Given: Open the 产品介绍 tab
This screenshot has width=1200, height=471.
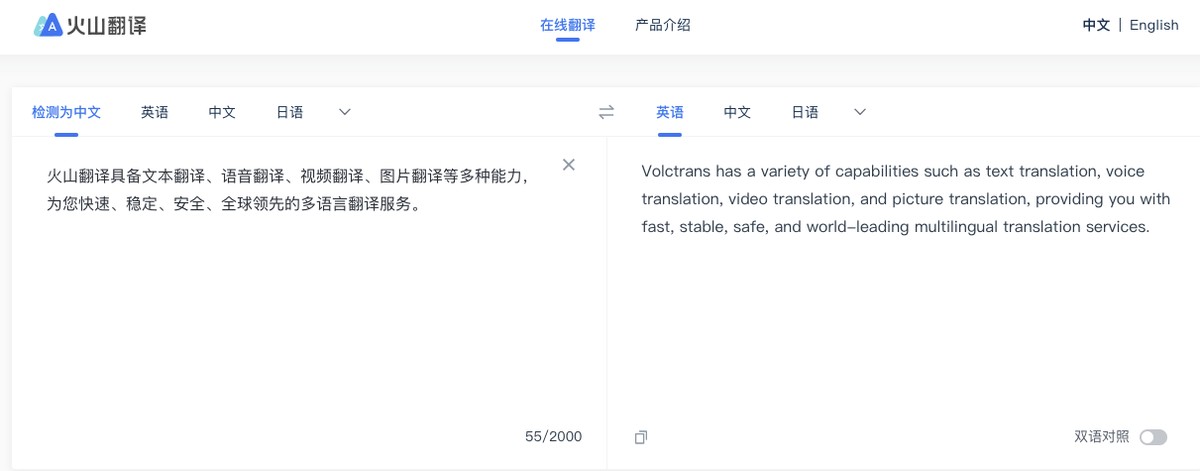Looking at the screenshot, I should point(662,25).
